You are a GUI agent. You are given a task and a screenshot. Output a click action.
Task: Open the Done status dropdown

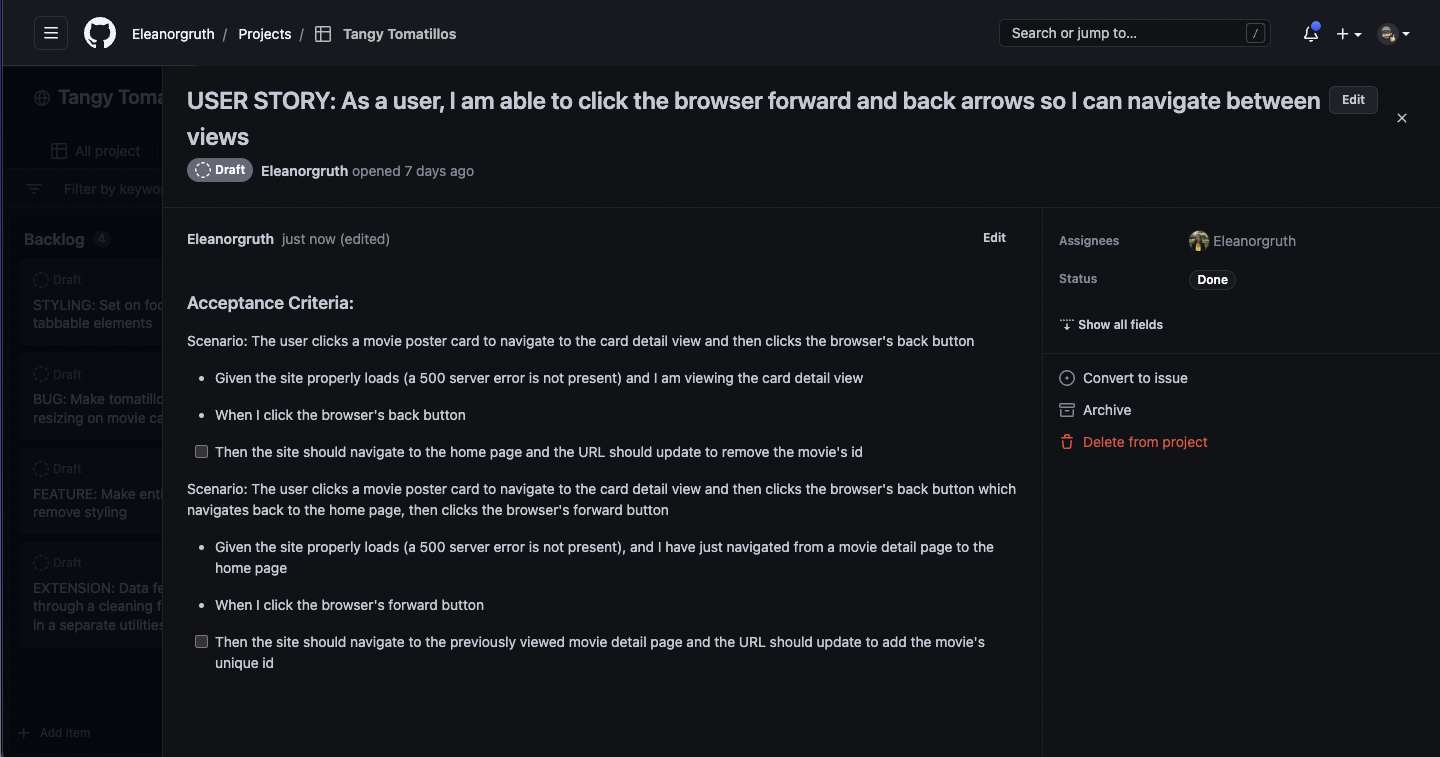coord(1212,280)
